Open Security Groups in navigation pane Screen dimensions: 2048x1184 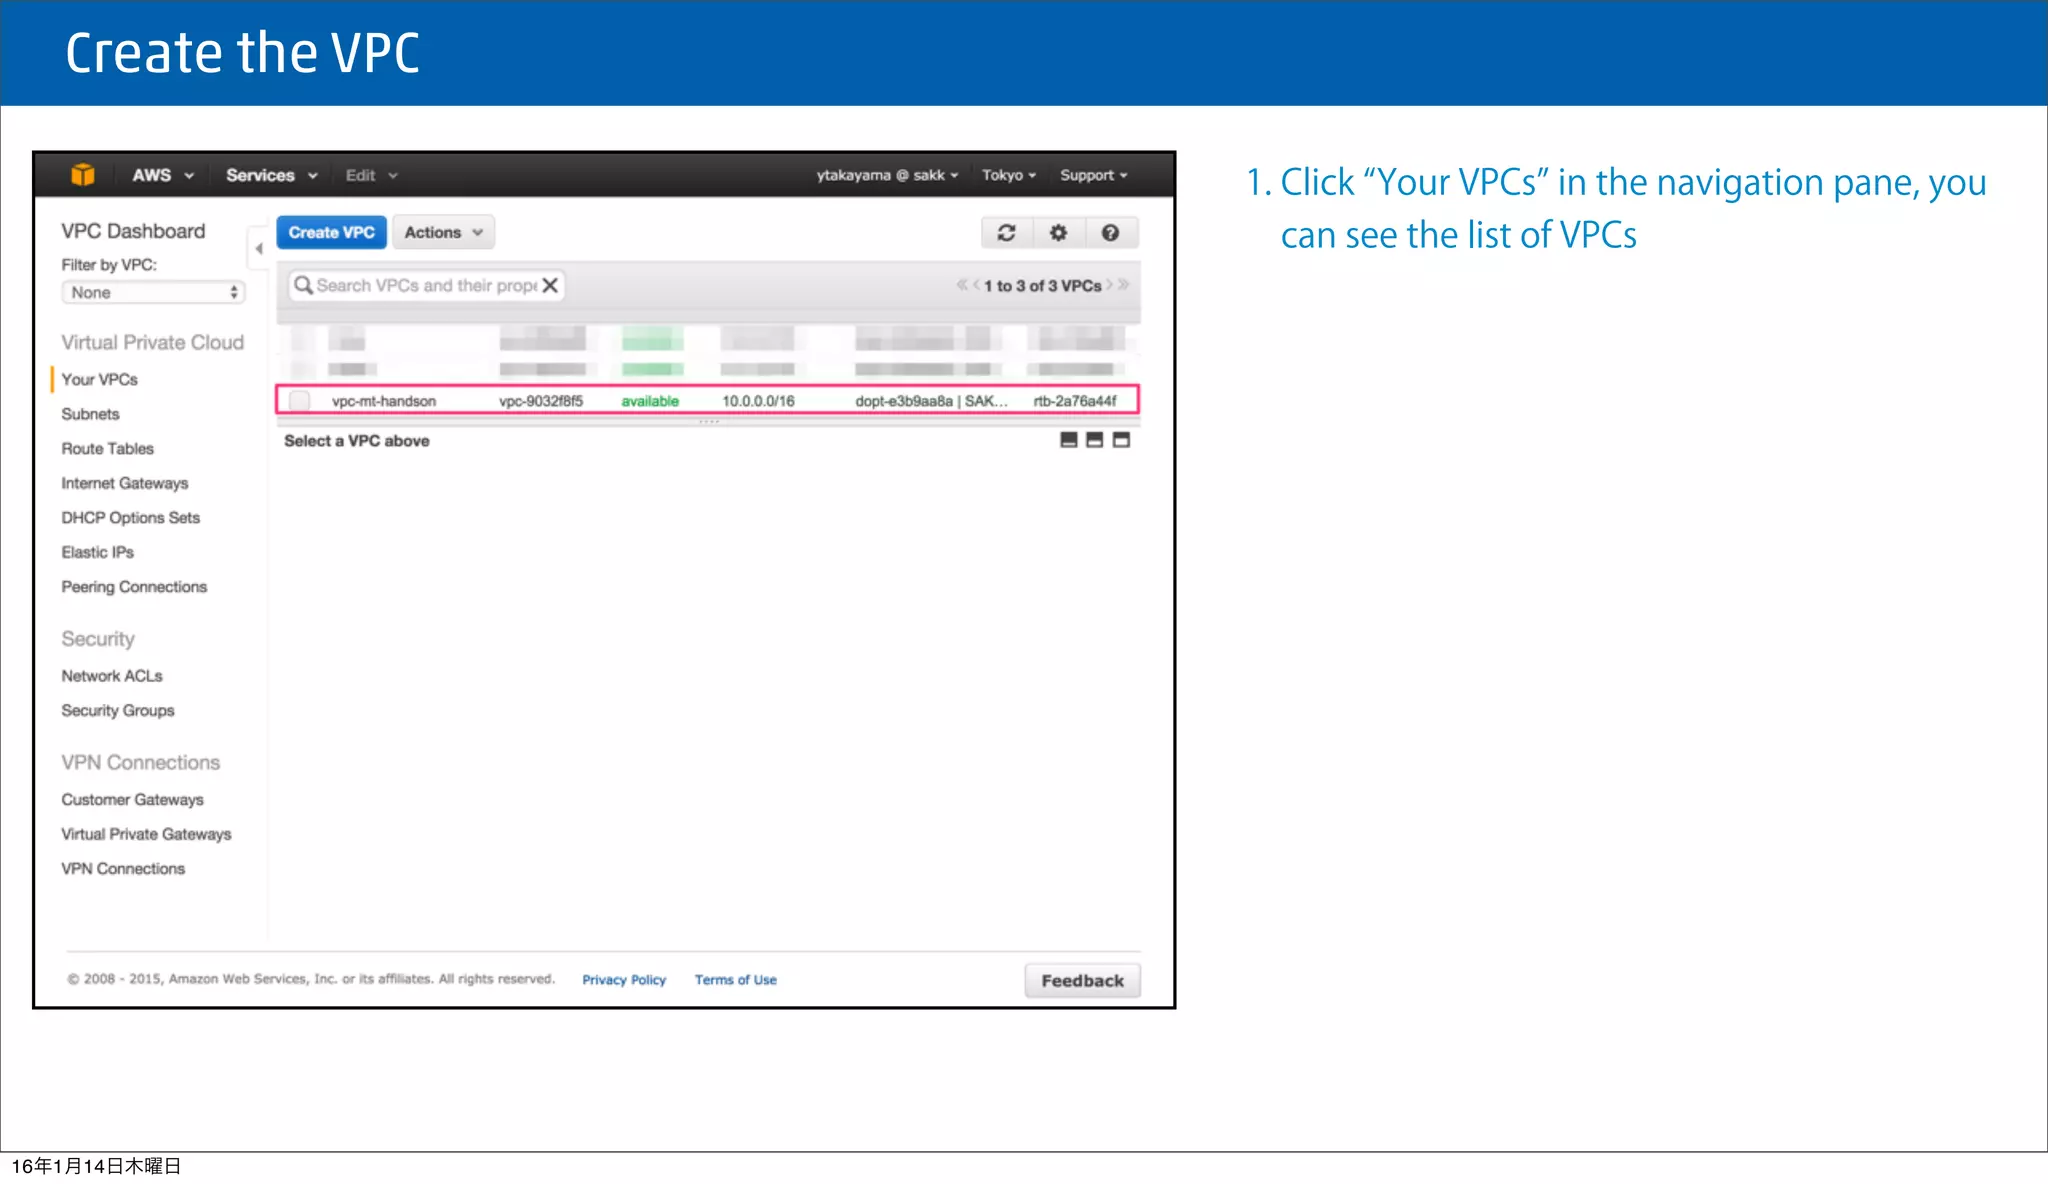117,711
